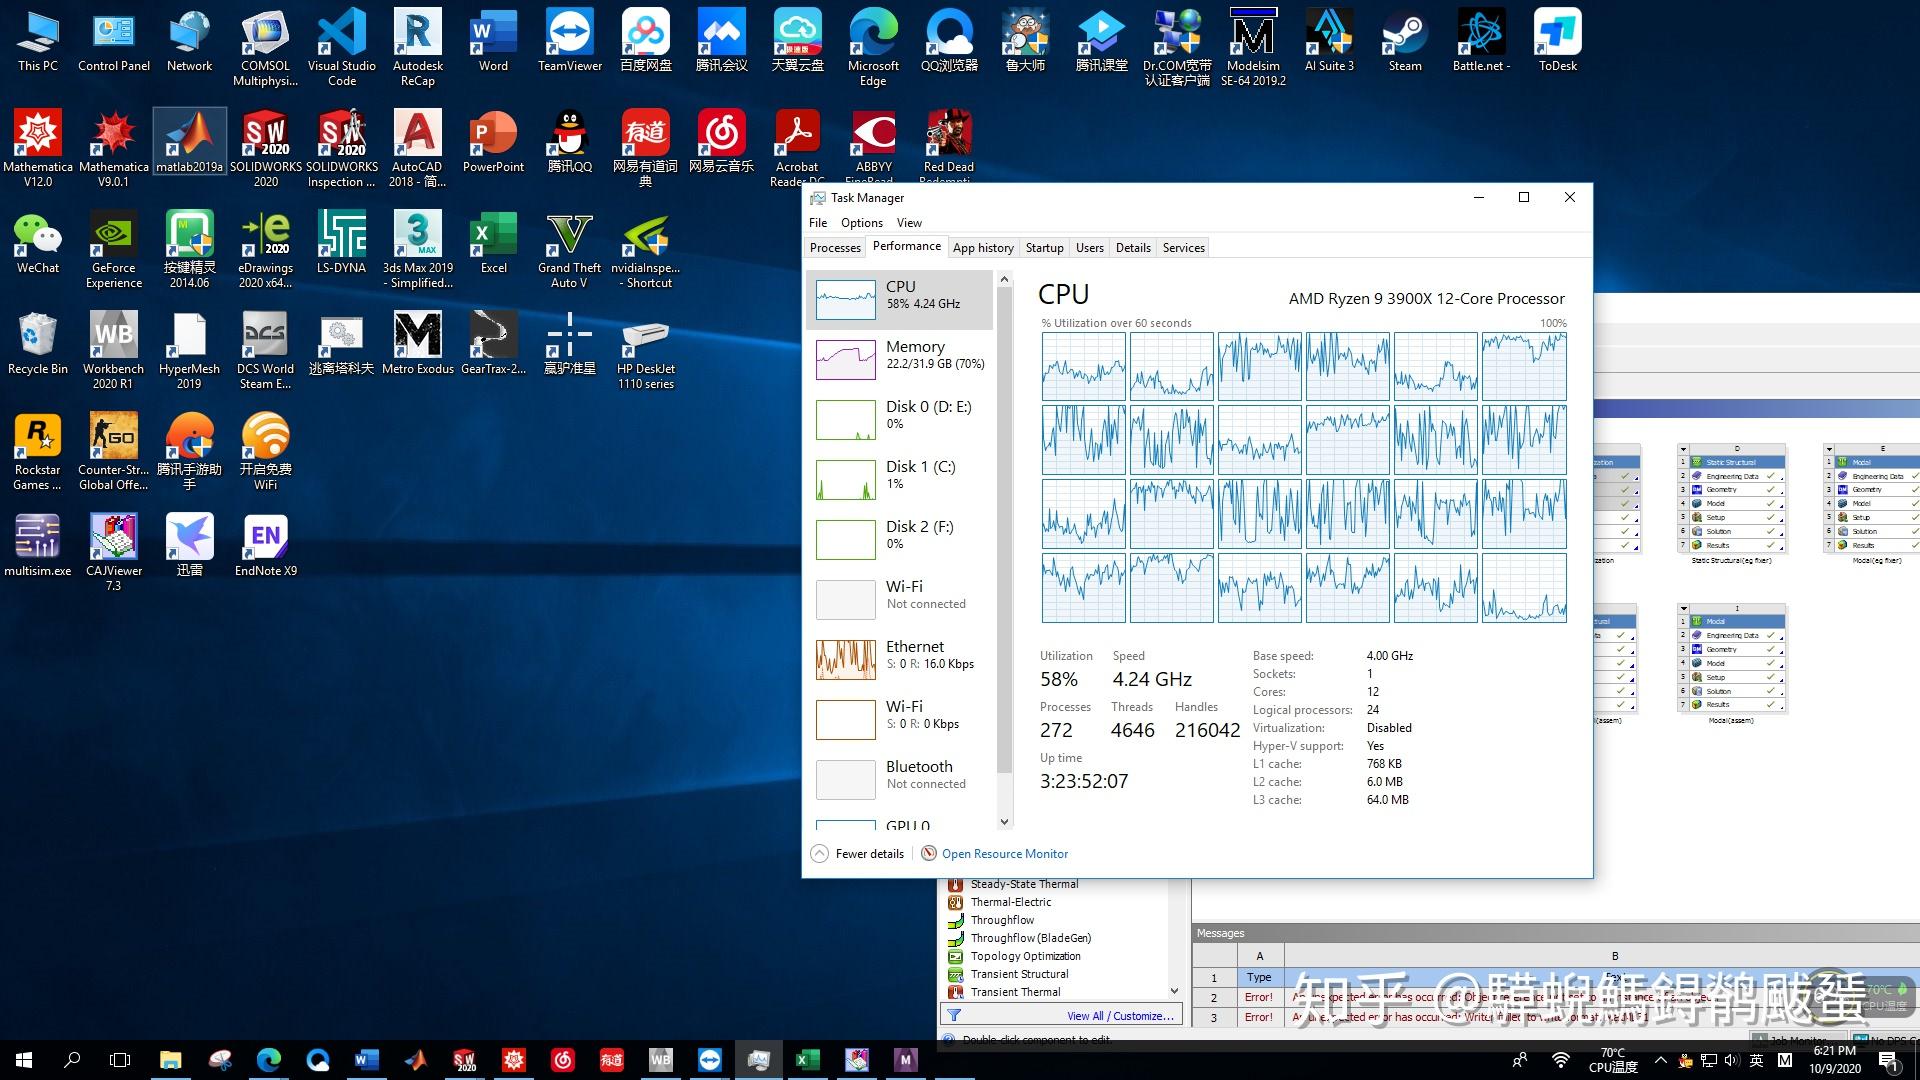Select Disk 0 (D: E:) performance item
Viewport: 1920px width, 1080px height.
coord(900,420)
